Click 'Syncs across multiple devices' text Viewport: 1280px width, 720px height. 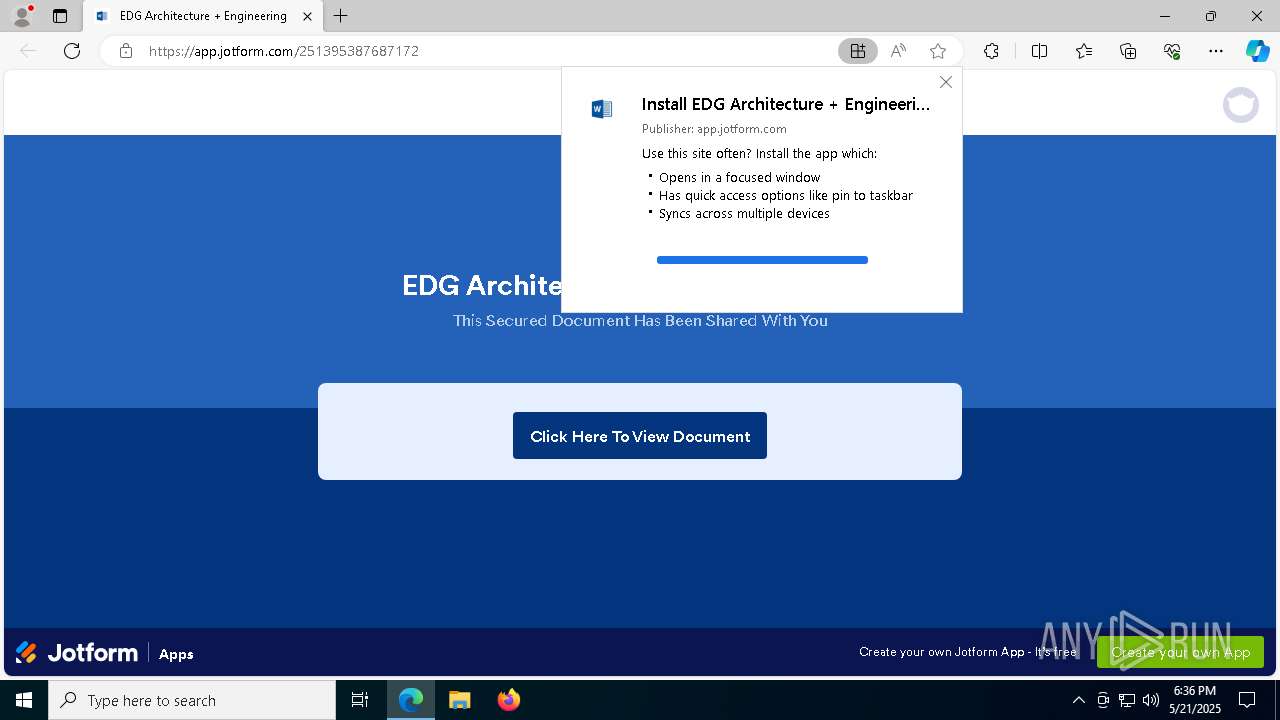pyautogui.click(x=744, y=213)
